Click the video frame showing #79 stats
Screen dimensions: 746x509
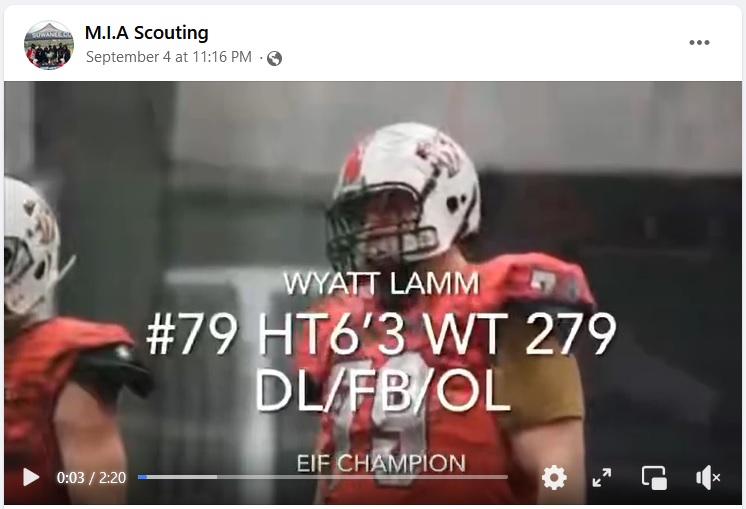(373, 293)
